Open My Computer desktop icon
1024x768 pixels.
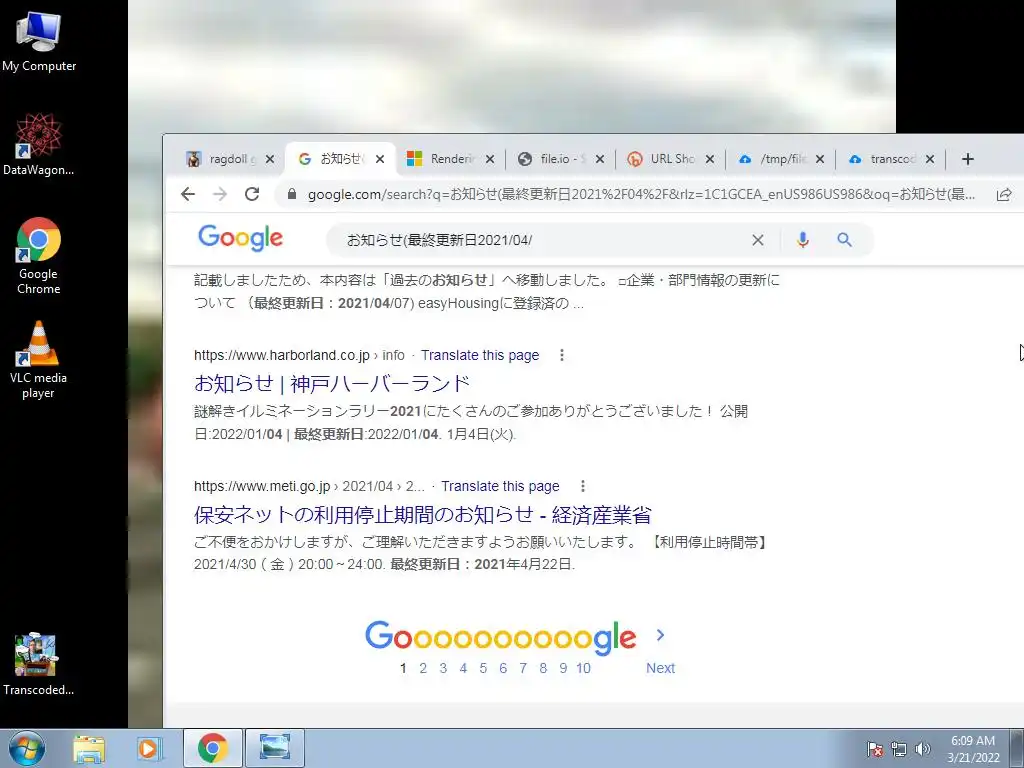point(39,42)
